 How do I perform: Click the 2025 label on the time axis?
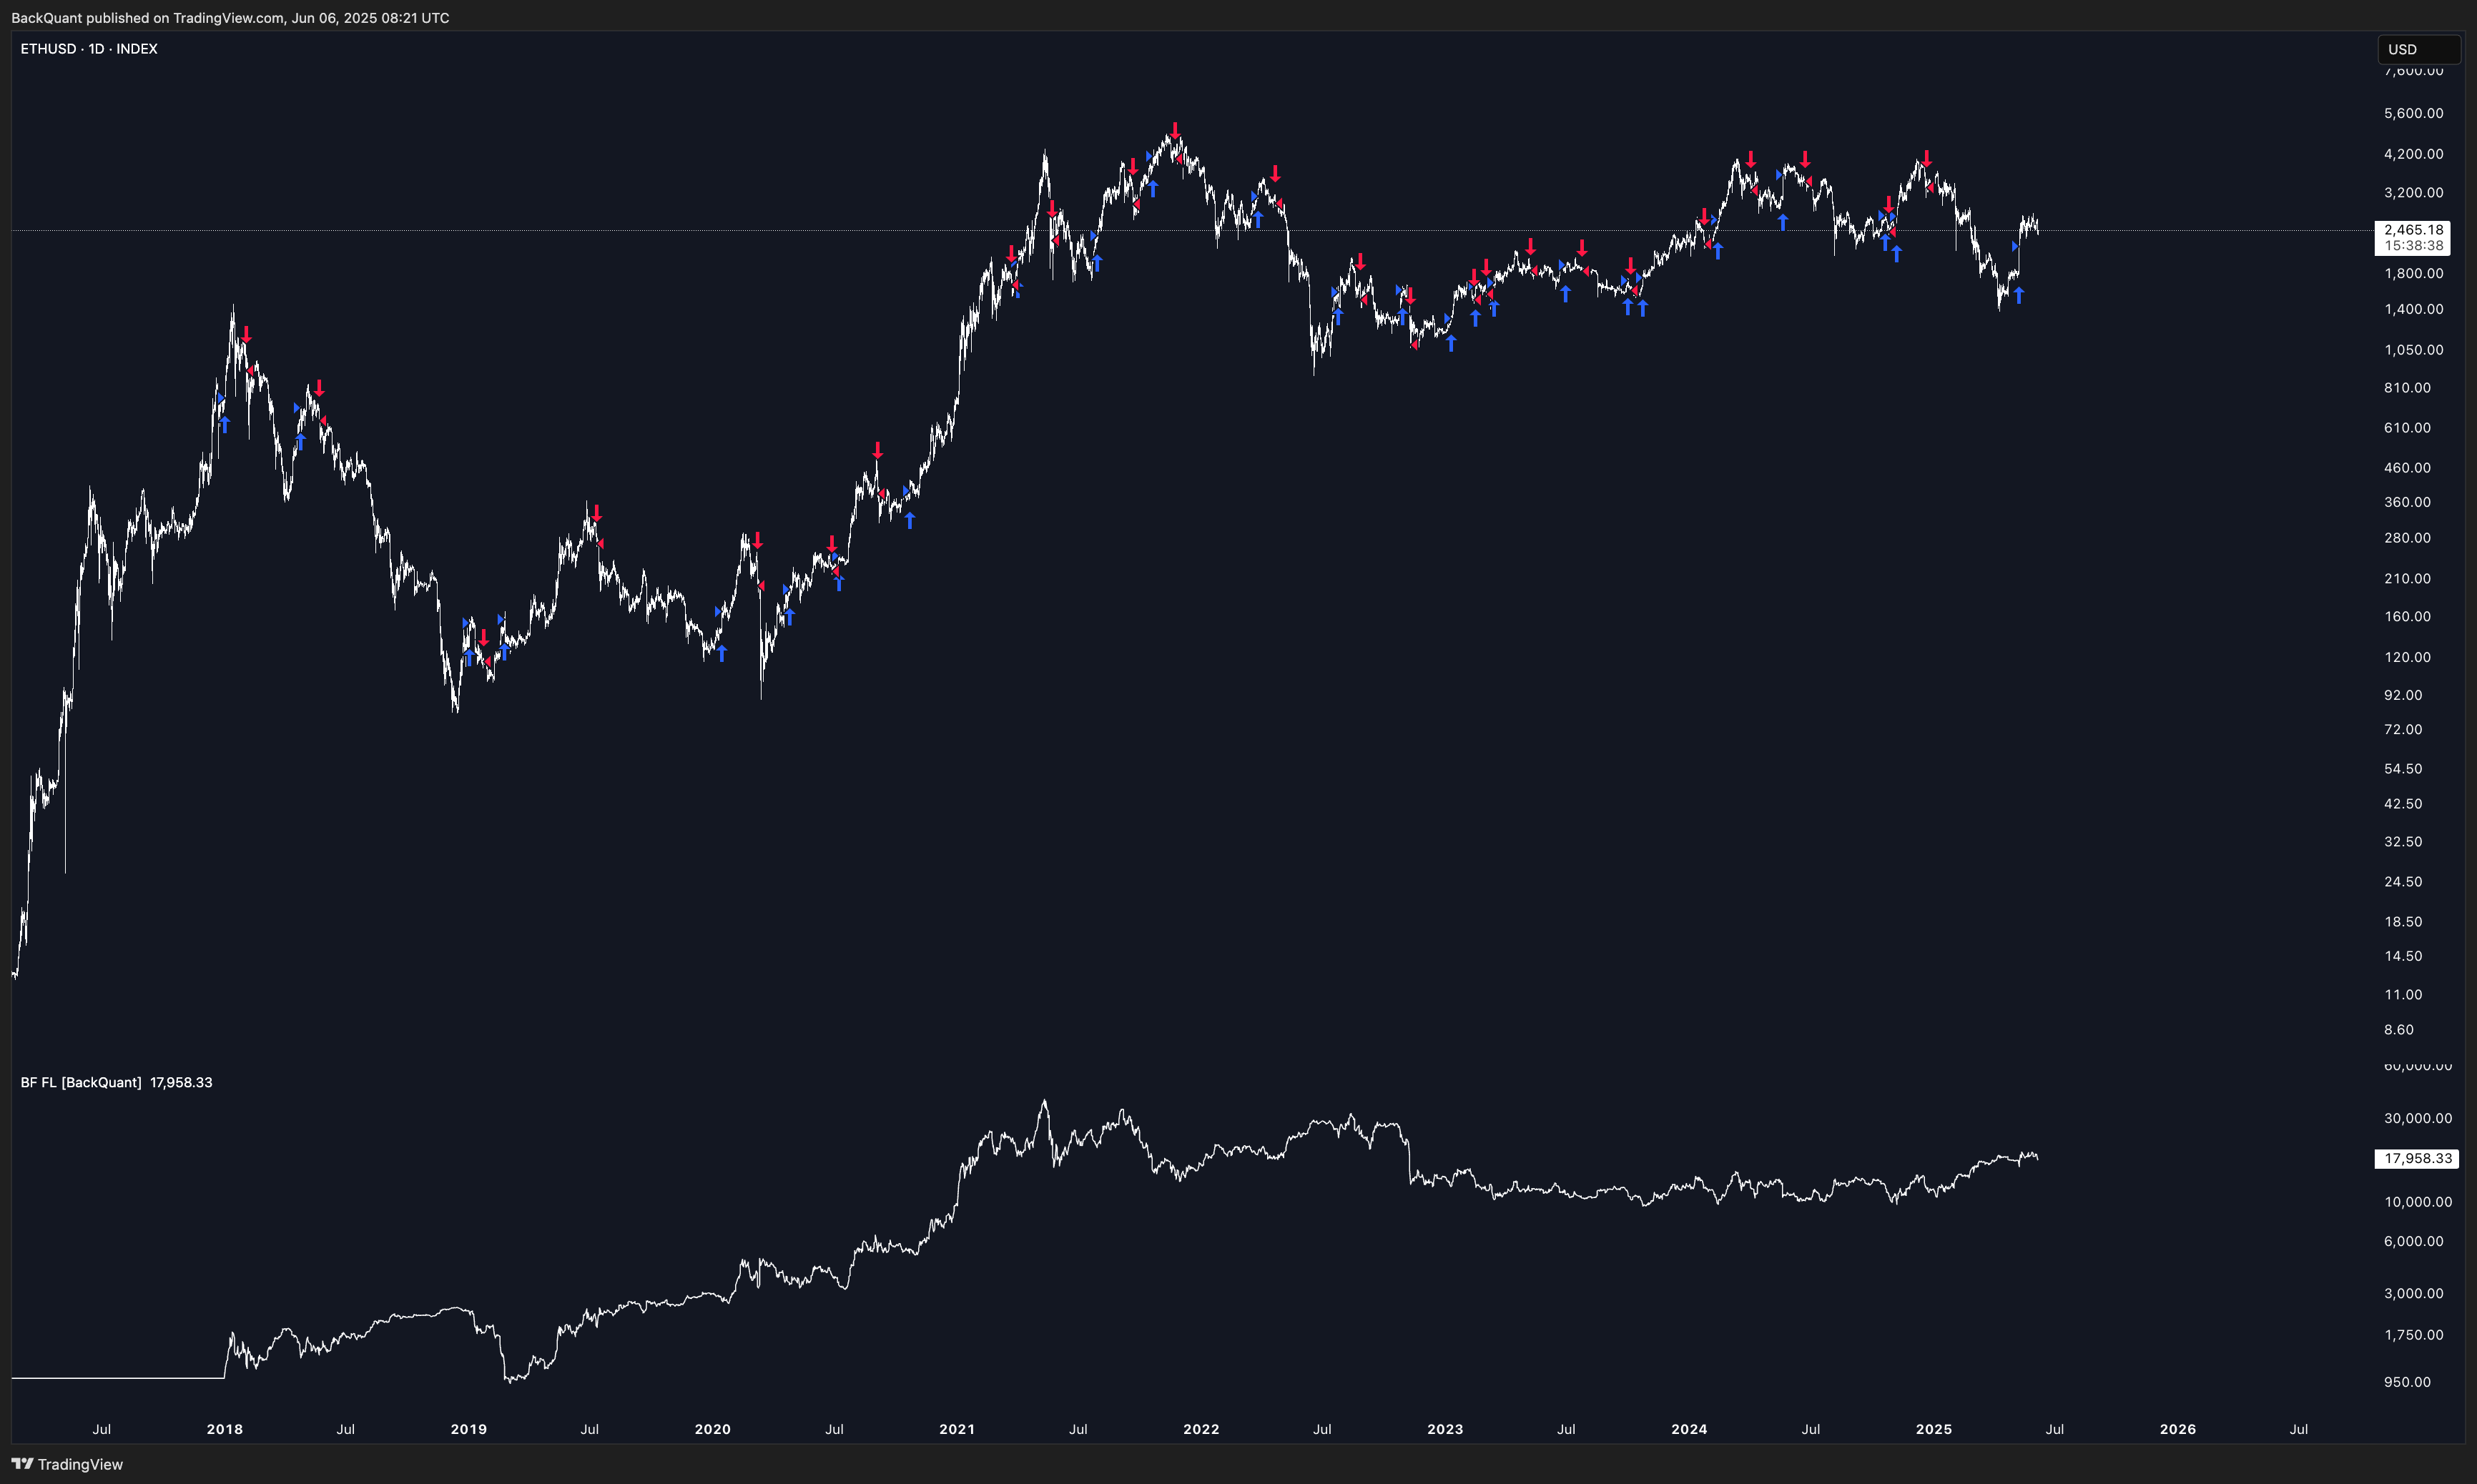pyautogui.click(x=1934, y=1429)
